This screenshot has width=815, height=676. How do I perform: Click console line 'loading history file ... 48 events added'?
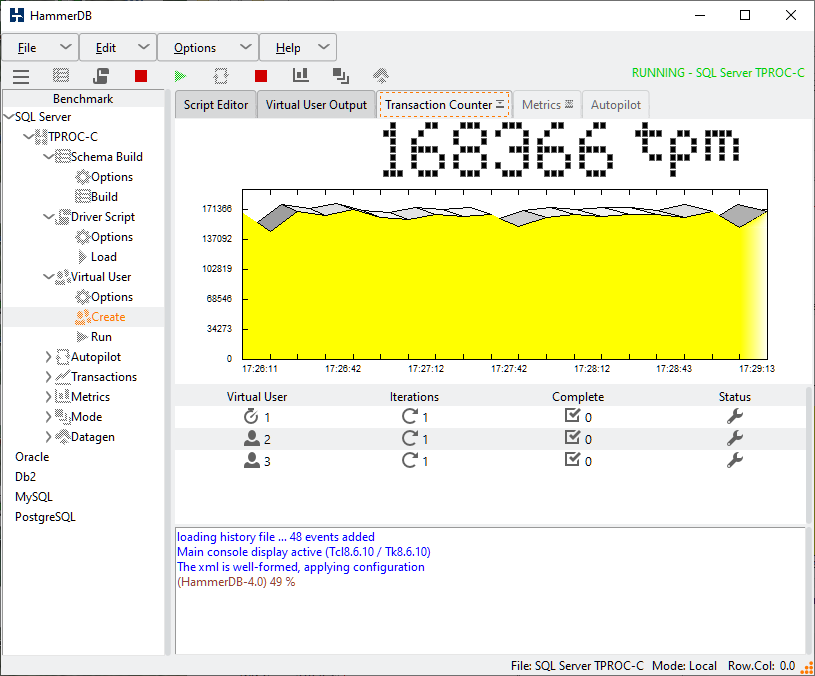pos(276,537)
